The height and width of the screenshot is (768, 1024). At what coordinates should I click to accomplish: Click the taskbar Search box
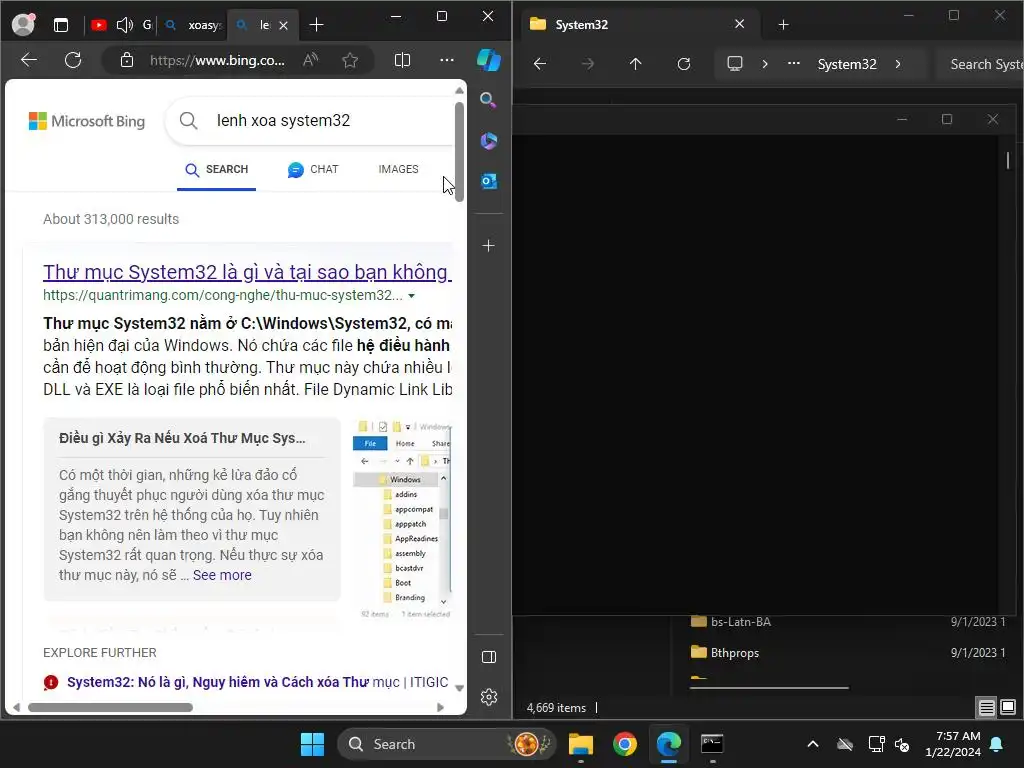tap(445, 744)
